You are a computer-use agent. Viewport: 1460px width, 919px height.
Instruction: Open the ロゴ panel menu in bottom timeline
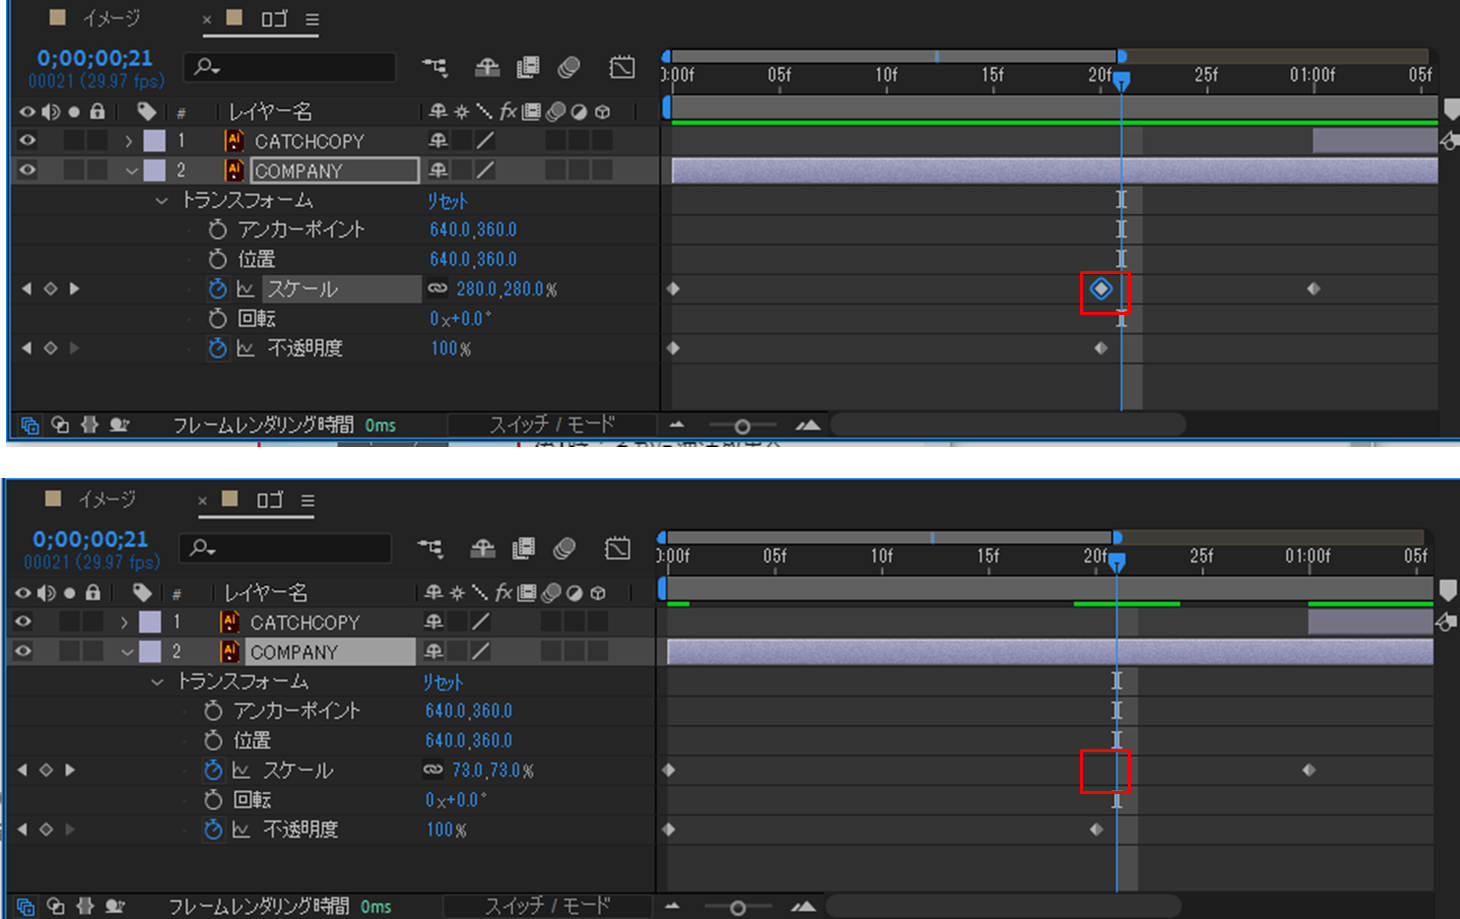click(308, 500)
